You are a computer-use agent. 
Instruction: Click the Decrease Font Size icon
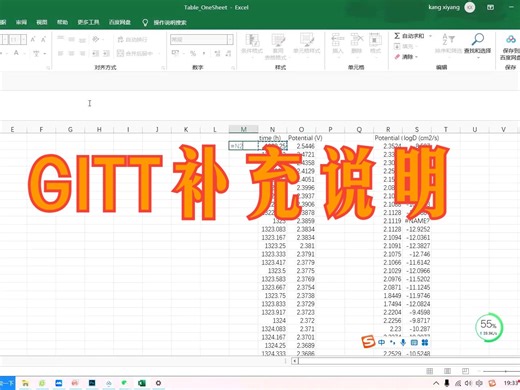pyautogui.click(x=44, y=39)
